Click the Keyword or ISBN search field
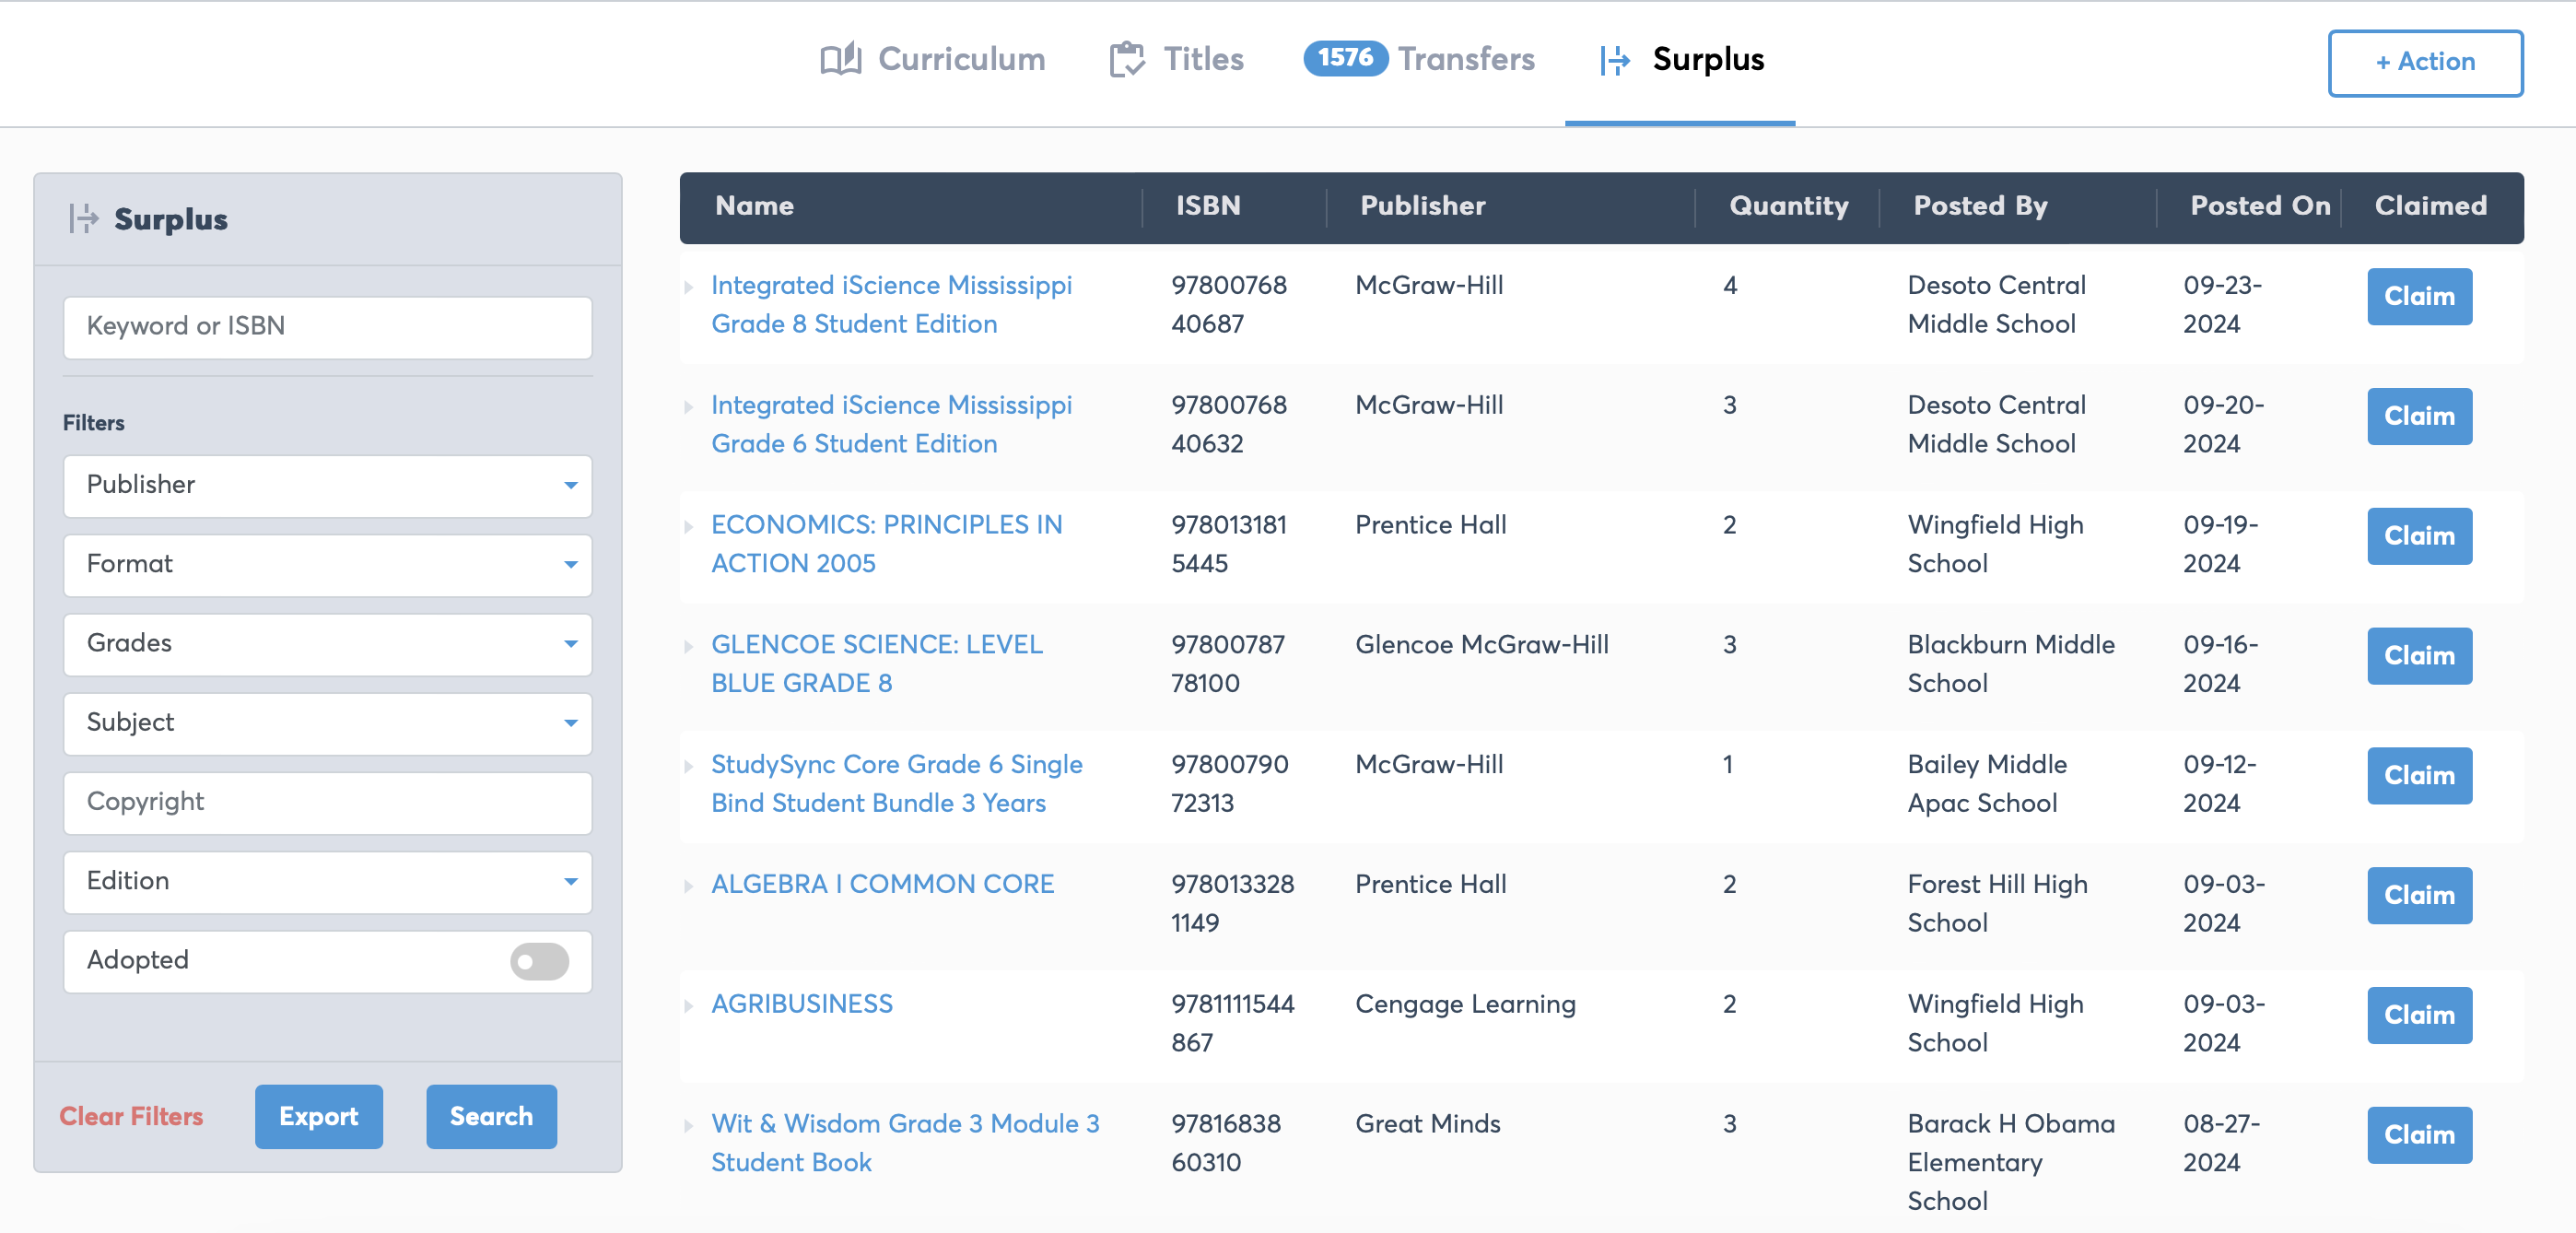2576x1233 pixels. tap(327, 327)
